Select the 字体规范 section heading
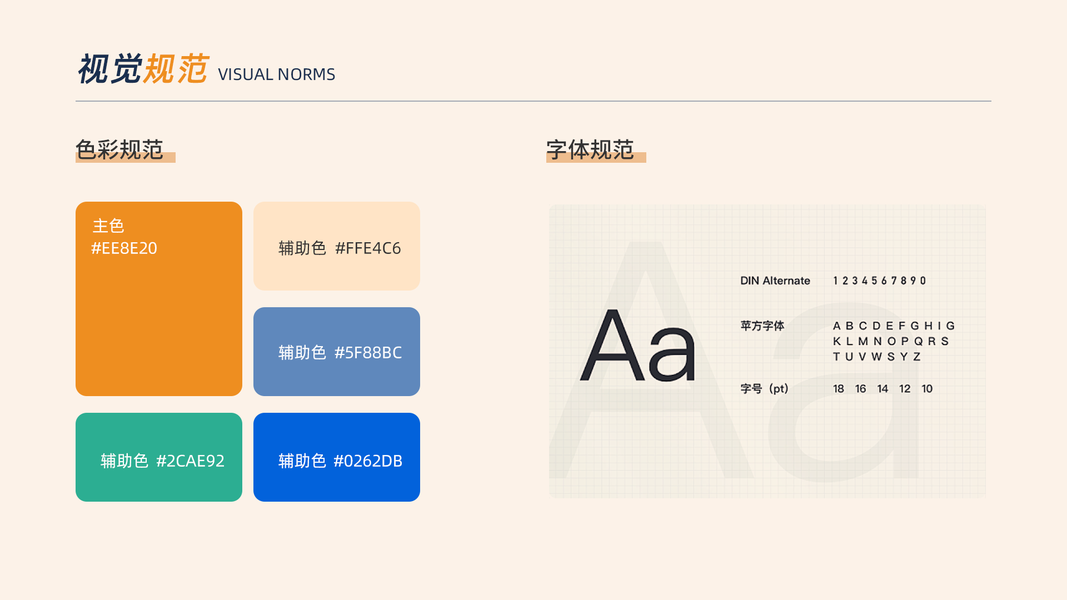1067x600 pixels. pyautogui.click(x=590, y=150)
